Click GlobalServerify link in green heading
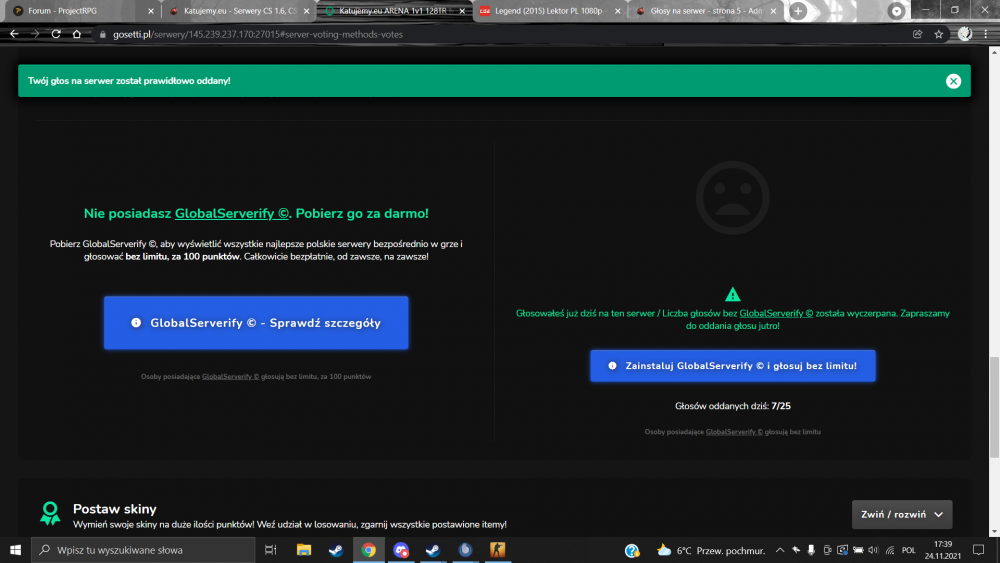 pos(232,214)
